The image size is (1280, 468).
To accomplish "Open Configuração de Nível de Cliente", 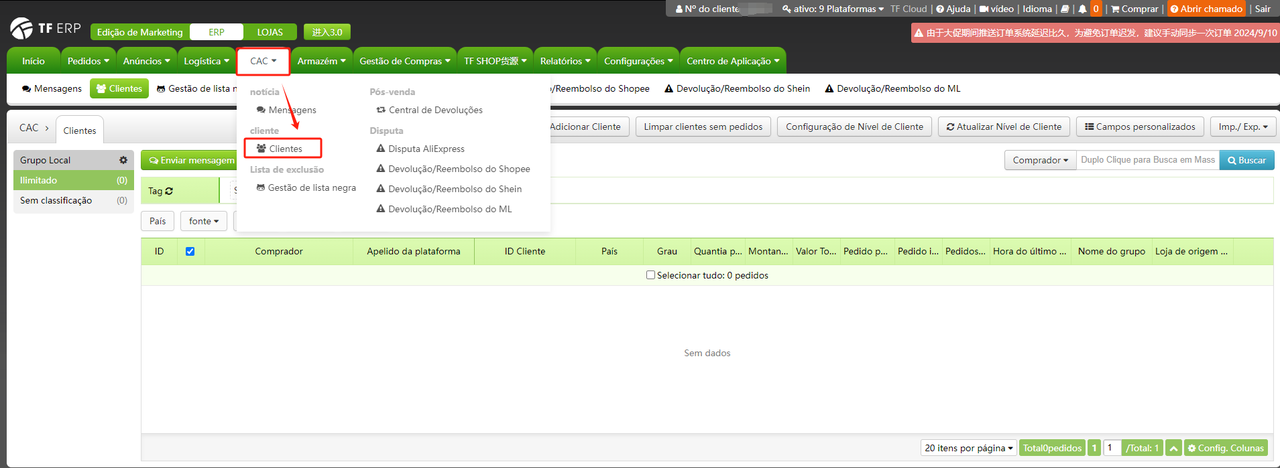I will [x=854, y=127].
